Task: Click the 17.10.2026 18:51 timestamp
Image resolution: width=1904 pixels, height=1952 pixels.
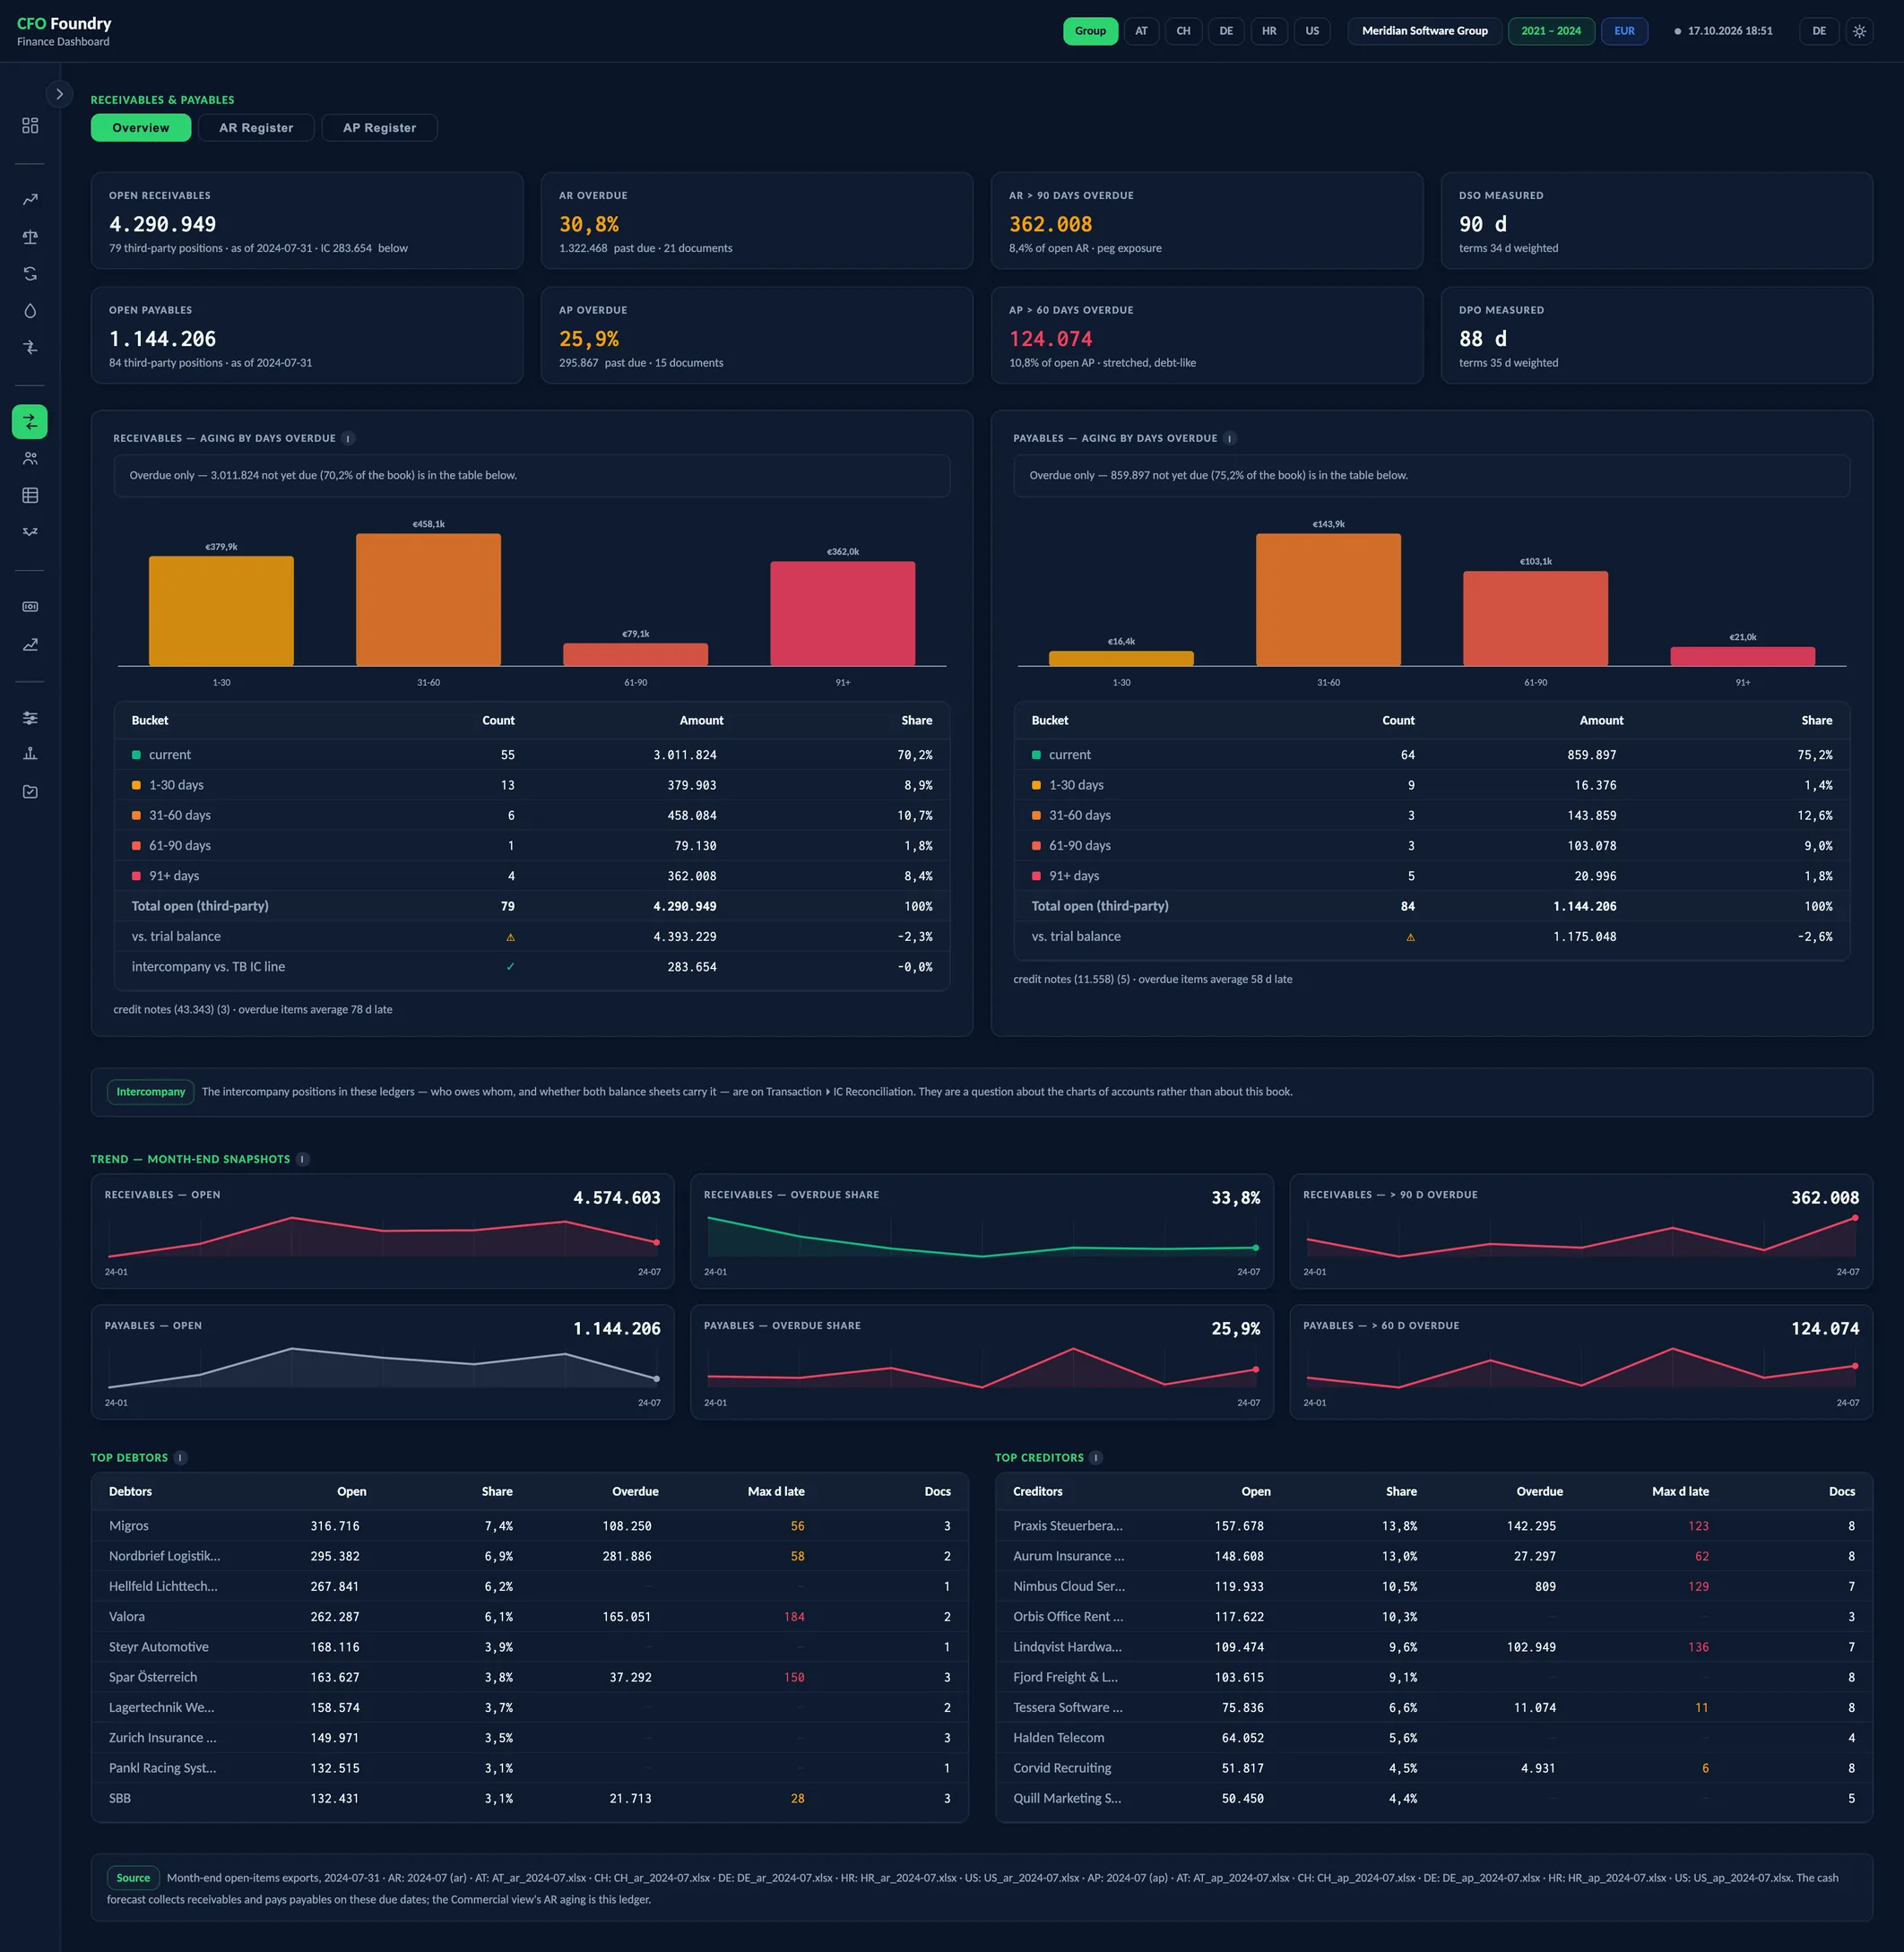Action: pos(1730,31)
